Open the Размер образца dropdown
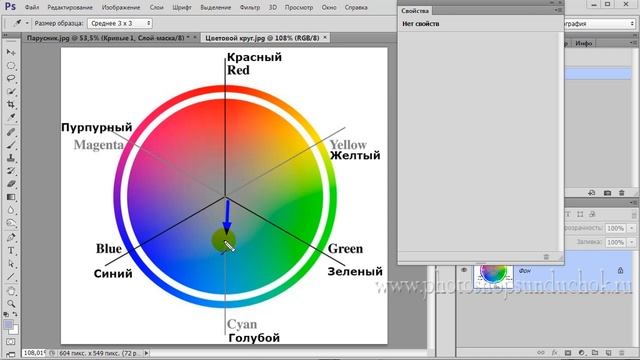The image size is (640, 360). (120, 23)
